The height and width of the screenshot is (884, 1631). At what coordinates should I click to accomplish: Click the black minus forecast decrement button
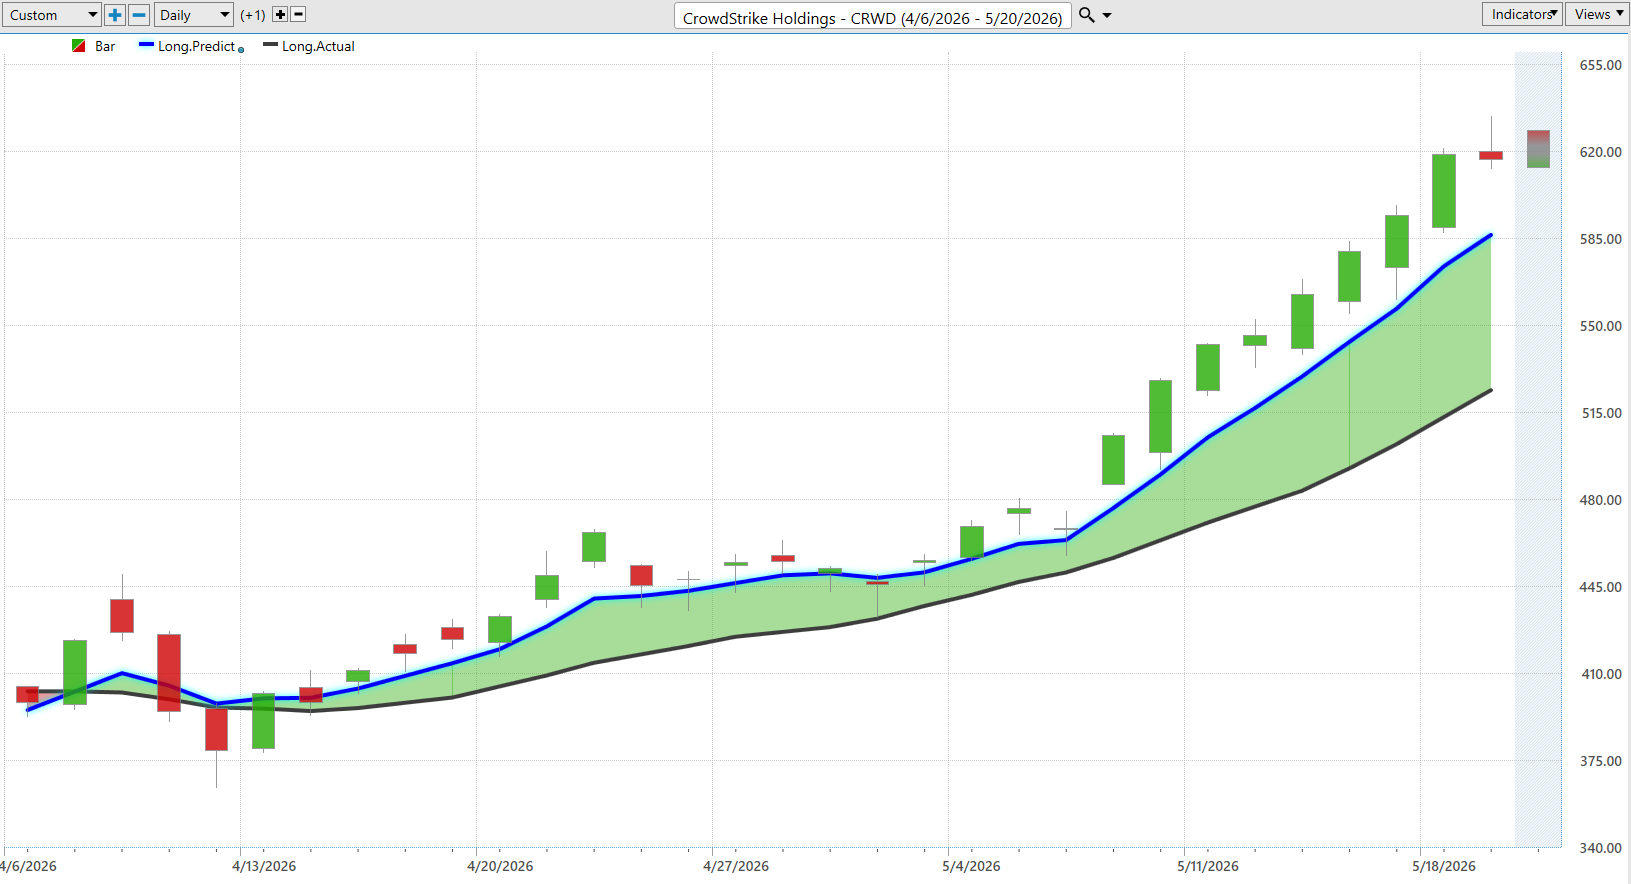tap(298, 15)
